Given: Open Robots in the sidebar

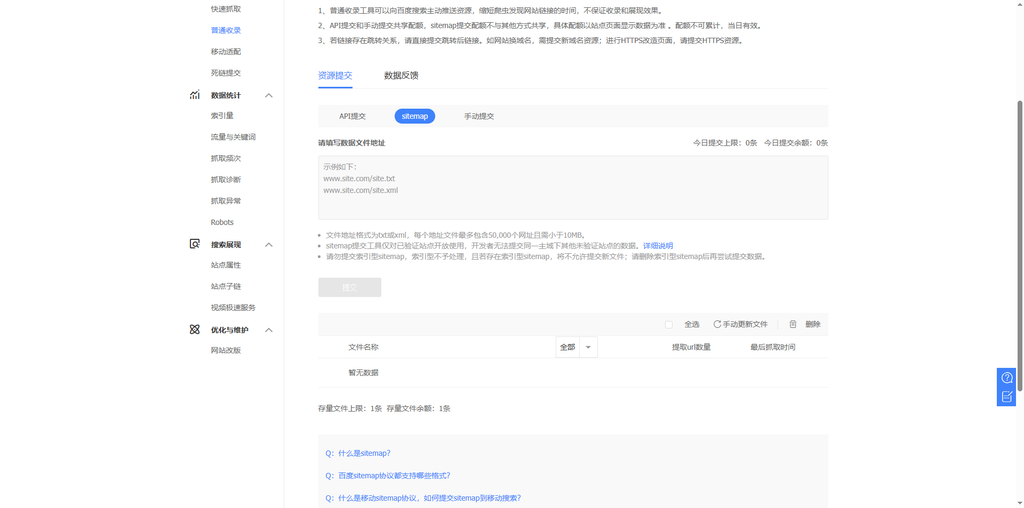Looking at the screenshot, I should coord(222,222).
